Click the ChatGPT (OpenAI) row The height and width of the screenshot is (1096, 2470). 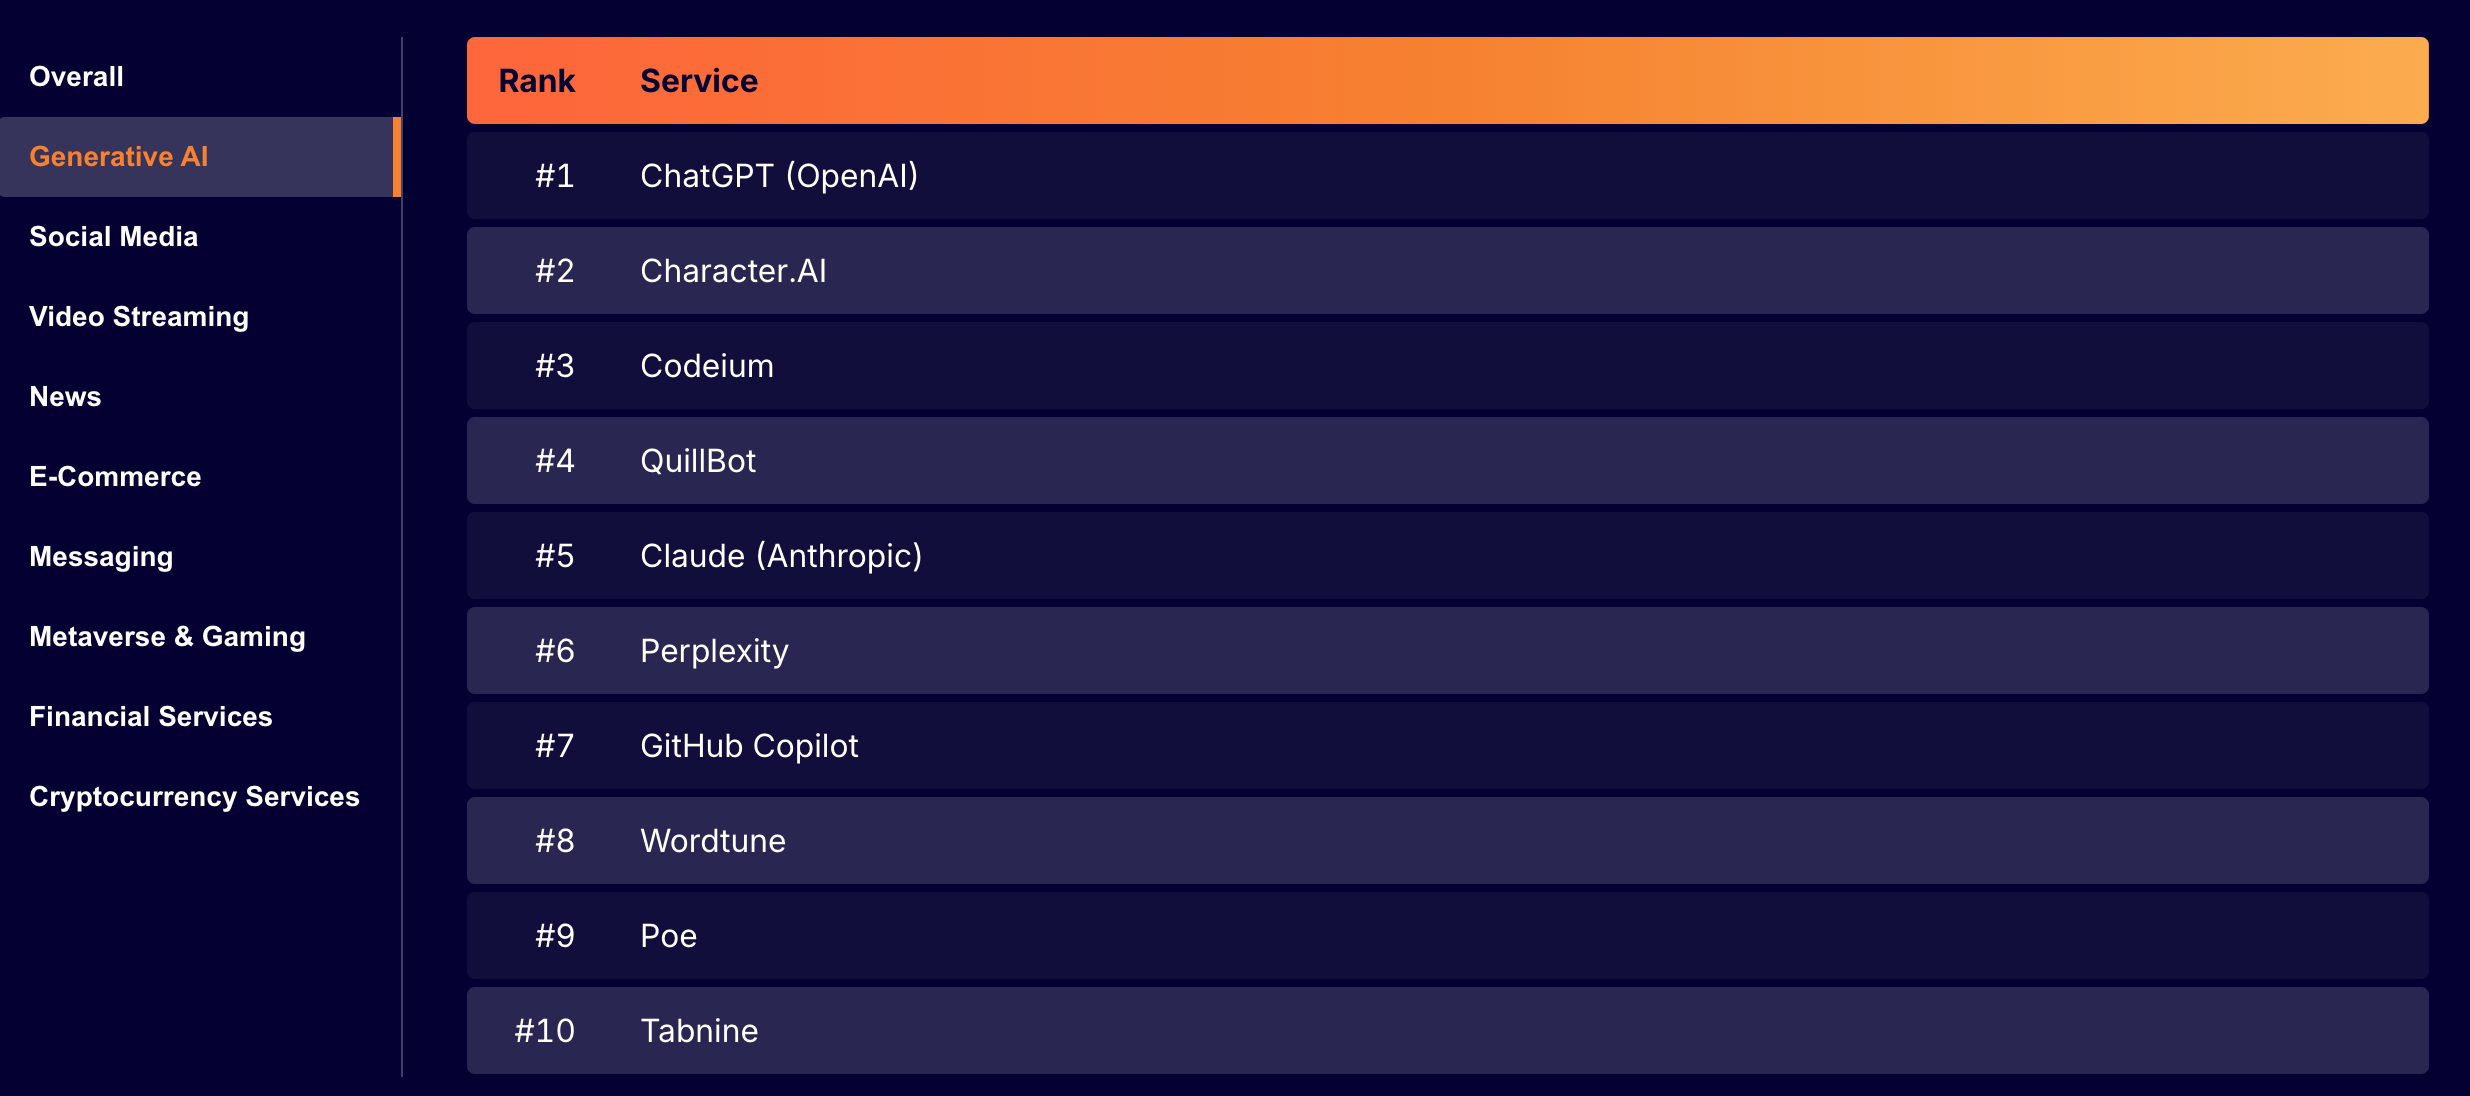pyautogui.click(x=778, y=176)
